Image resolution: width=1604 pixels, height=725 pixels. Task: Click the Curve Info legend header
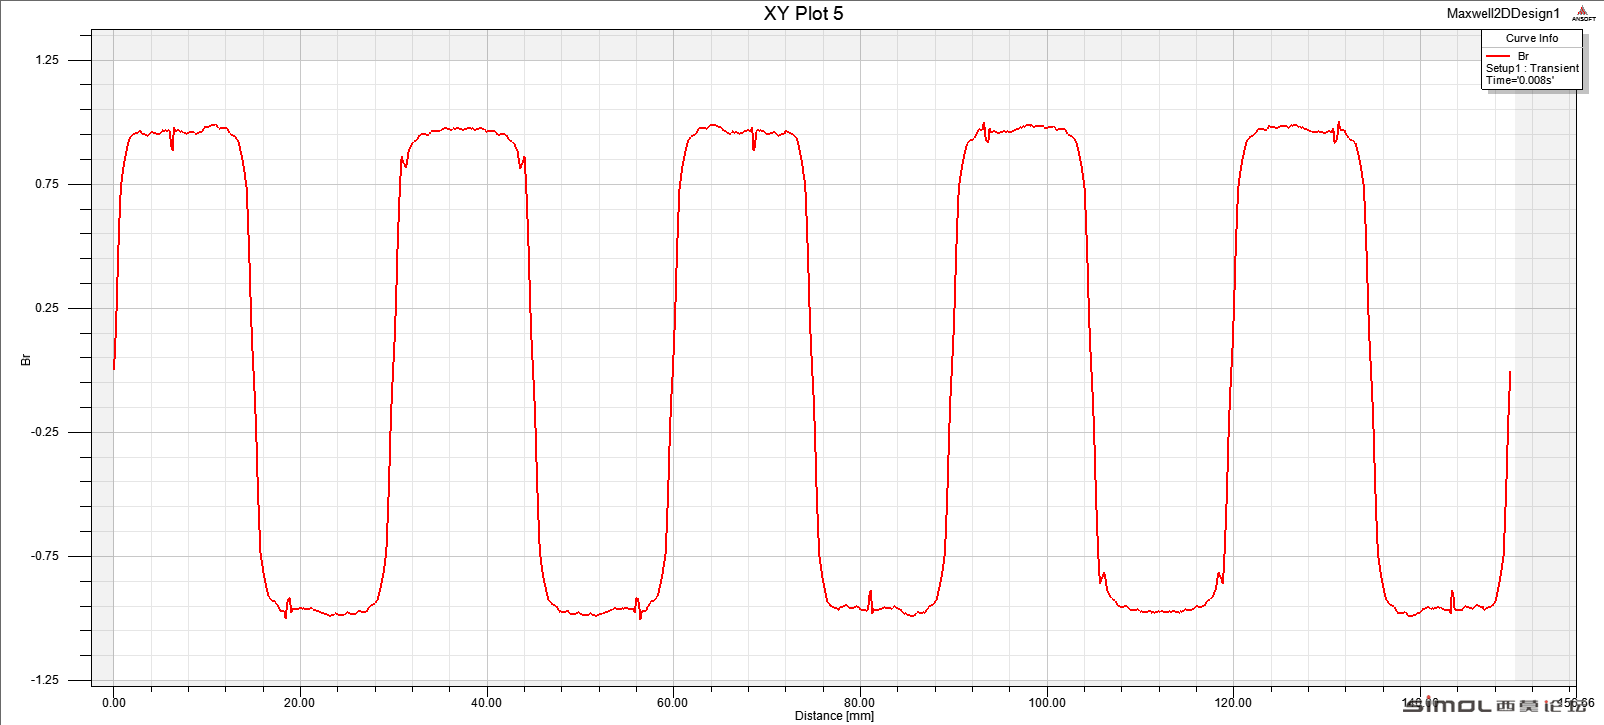[1532, 38]
